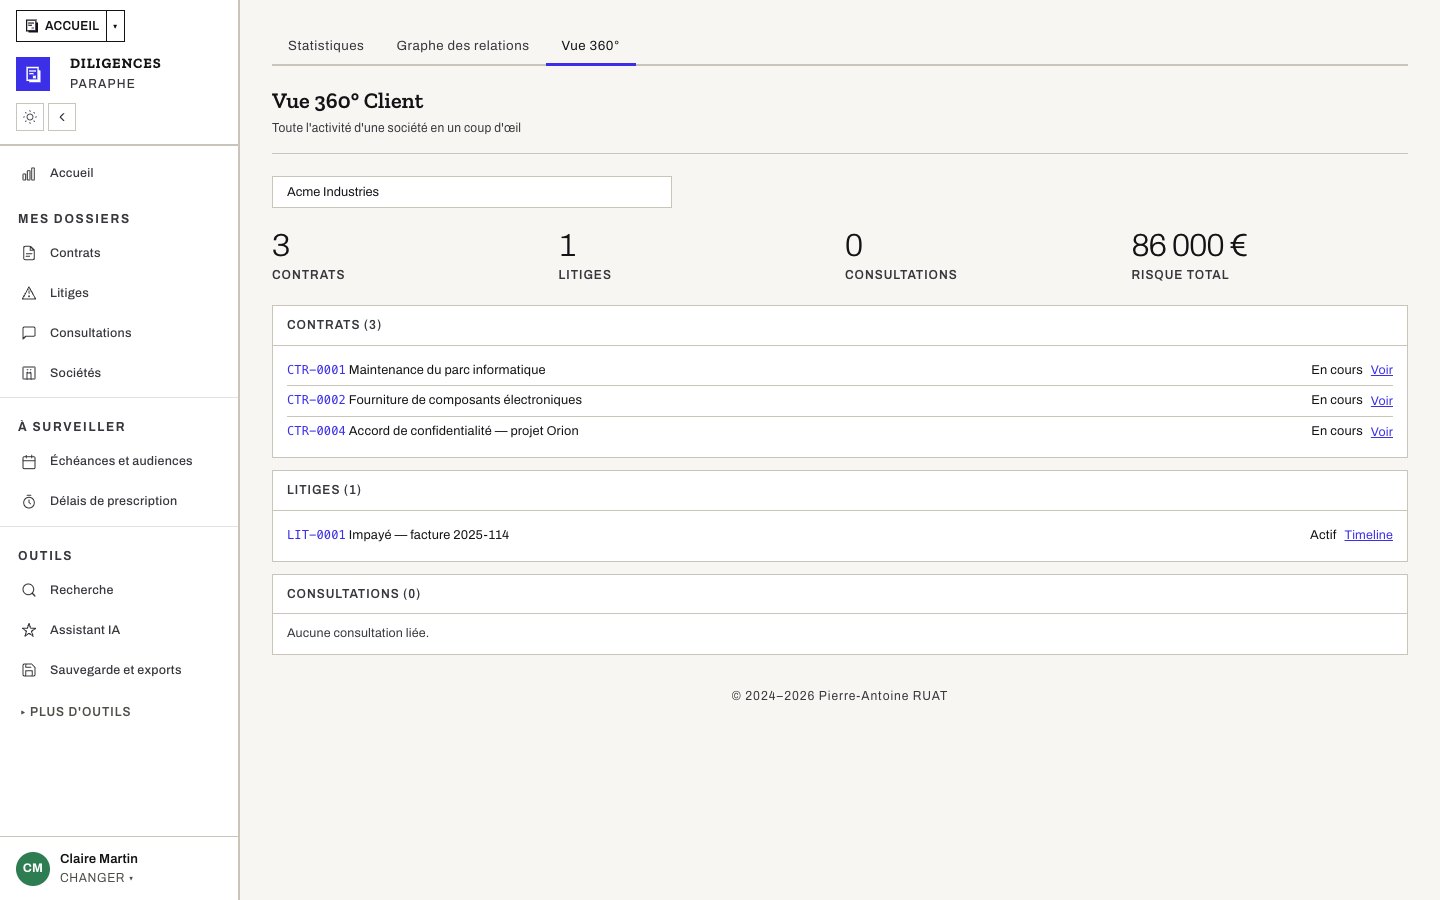The height and width of the screenshot is (900, 1440).
Task: Open the ACCUEIL dropdown arrow
Action: click(115, 26)
